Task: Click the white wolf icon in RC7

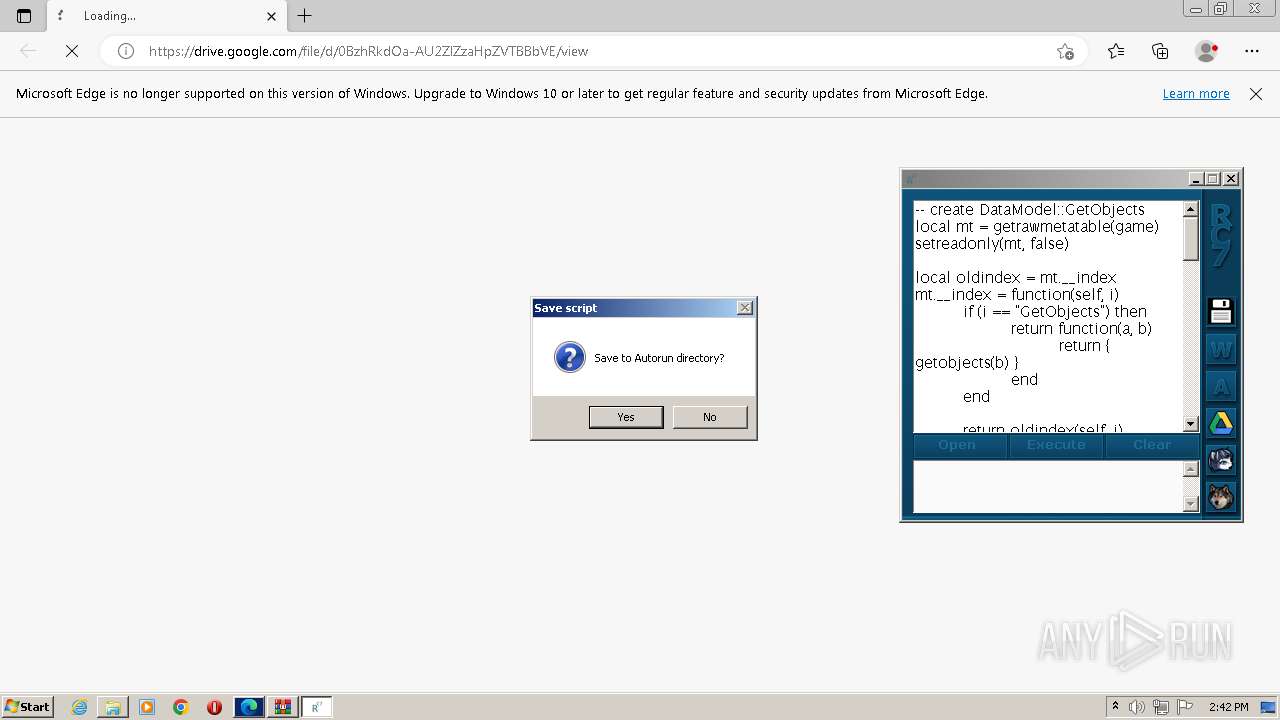Action: pos(1220,460)
